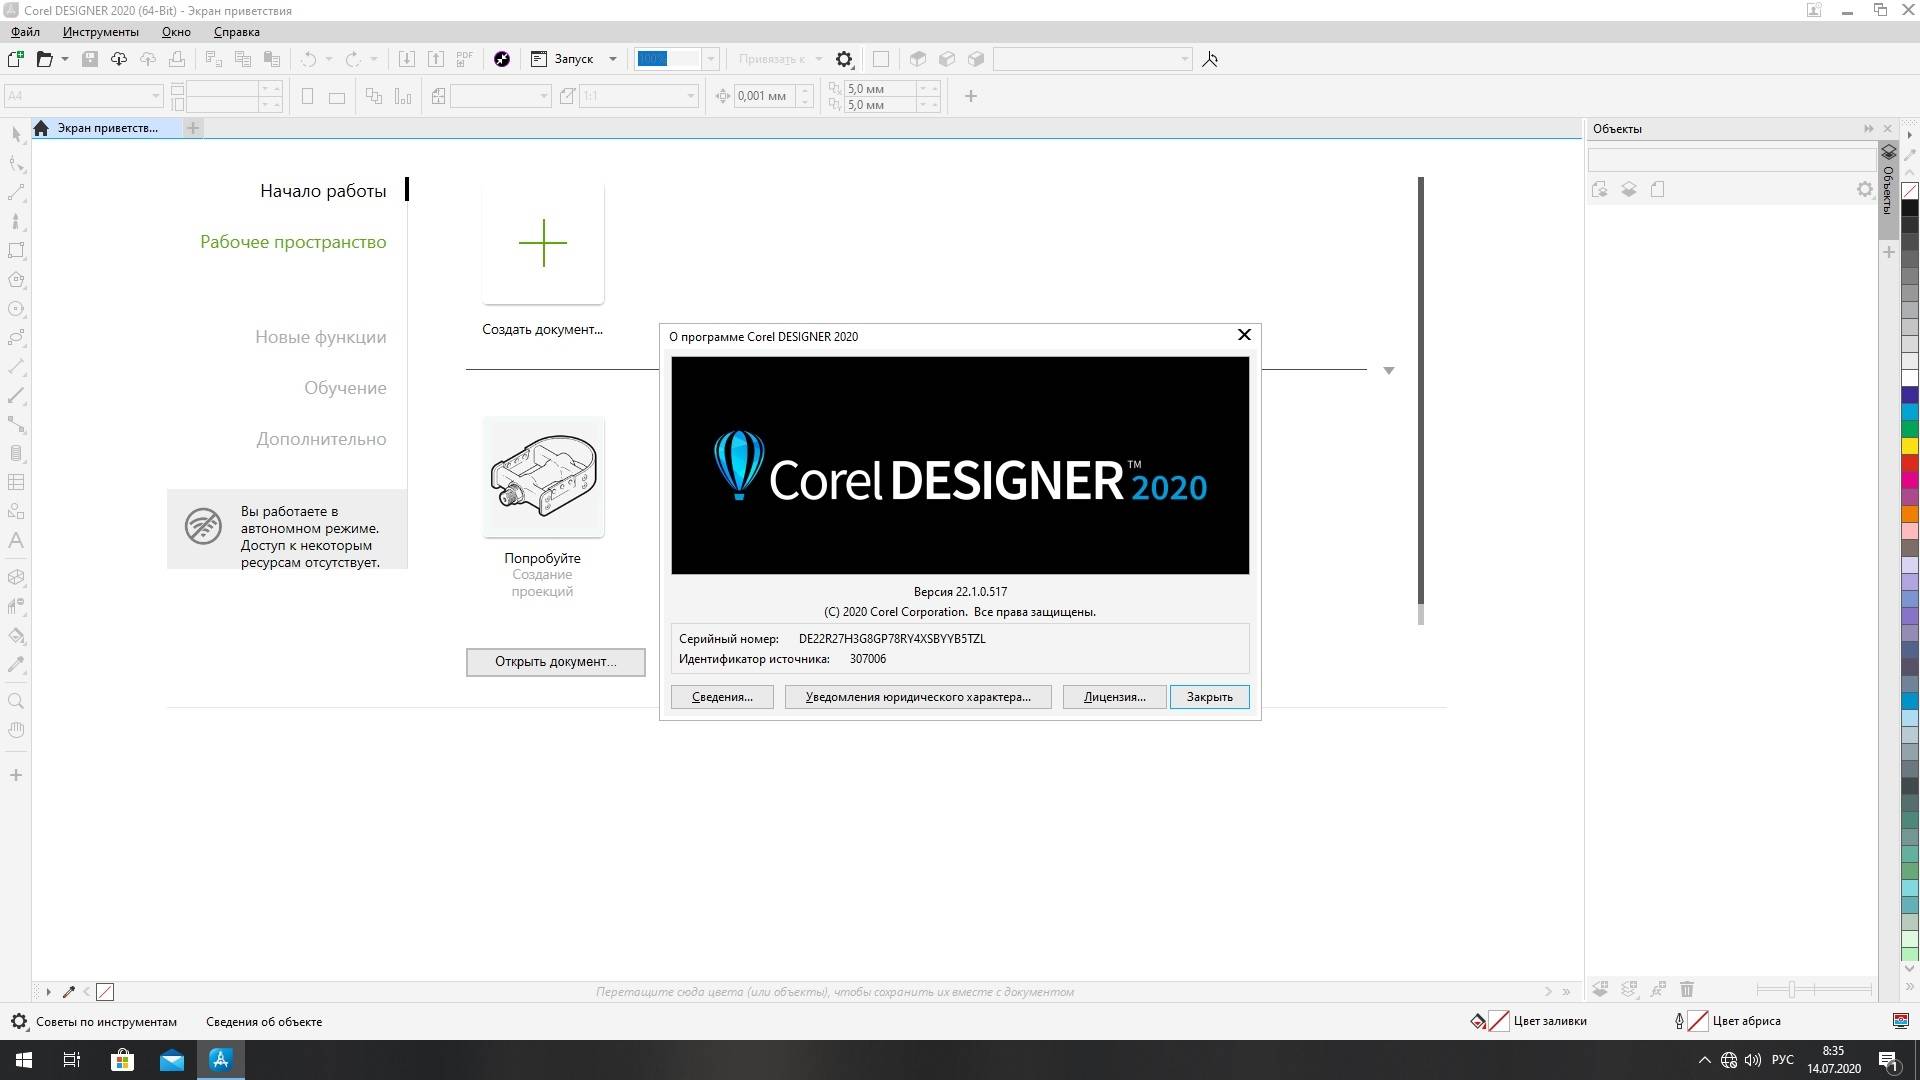This screenshot has height=1080, width=1920.
Task: Click the outline pen icon in status bar
Action: point(1679,1021)
